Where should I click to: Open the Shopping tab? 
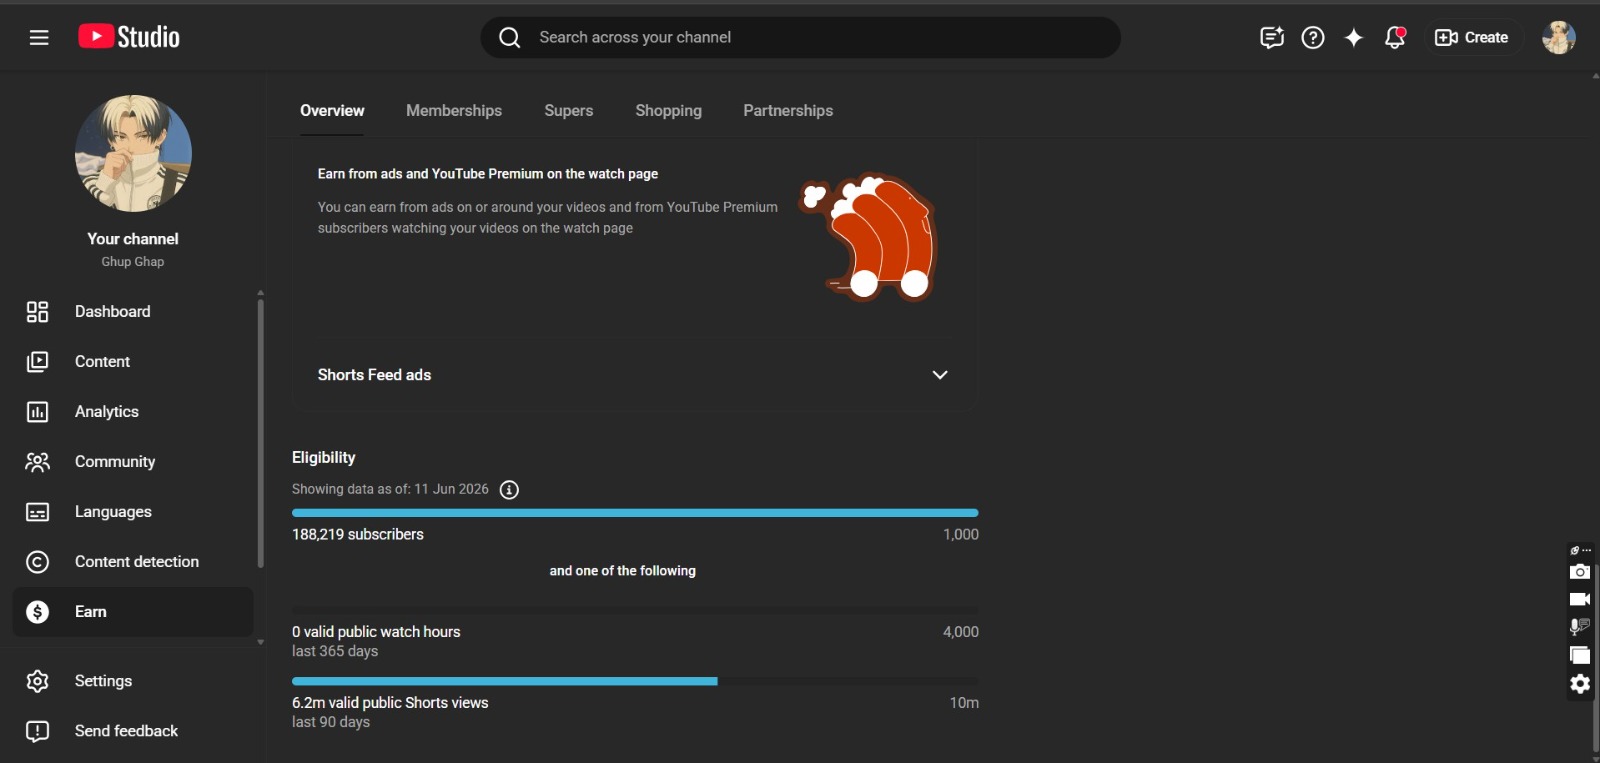click(x=668, y=111)
